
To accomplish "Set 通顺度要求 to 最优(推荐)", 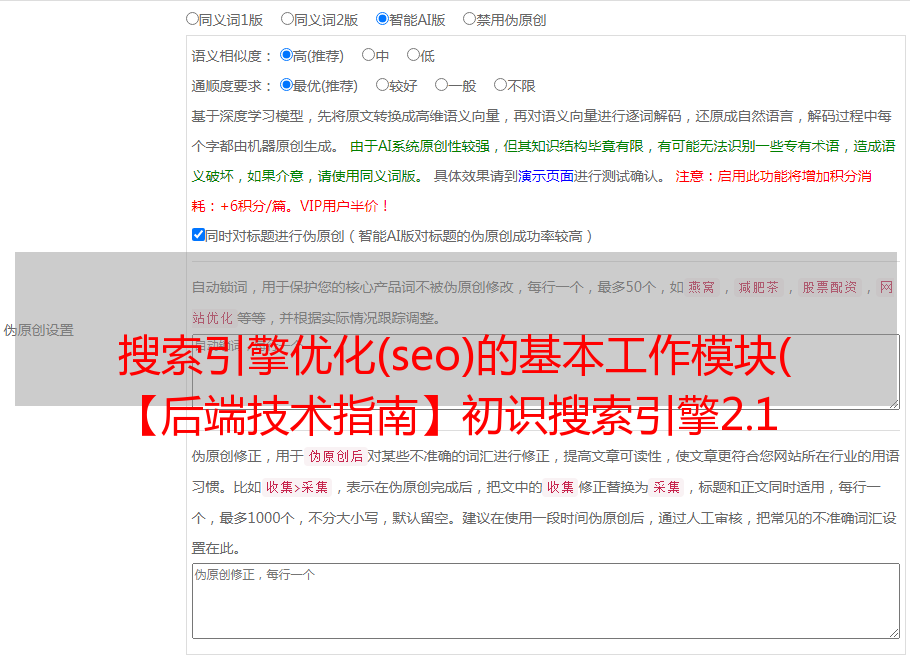I will point(286,85).
